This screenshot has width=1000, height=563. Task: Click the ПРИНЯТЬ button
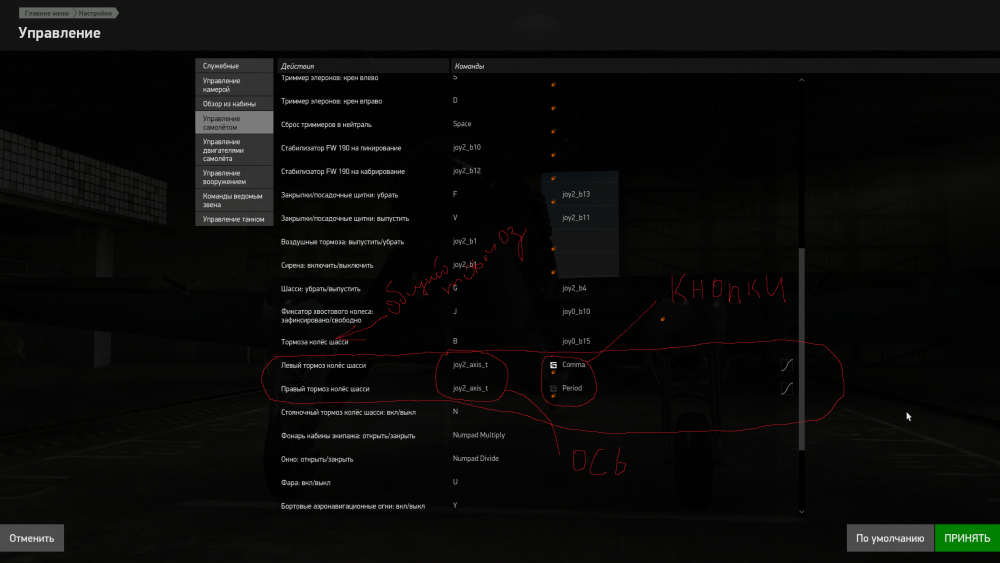(x=967, y=538)
